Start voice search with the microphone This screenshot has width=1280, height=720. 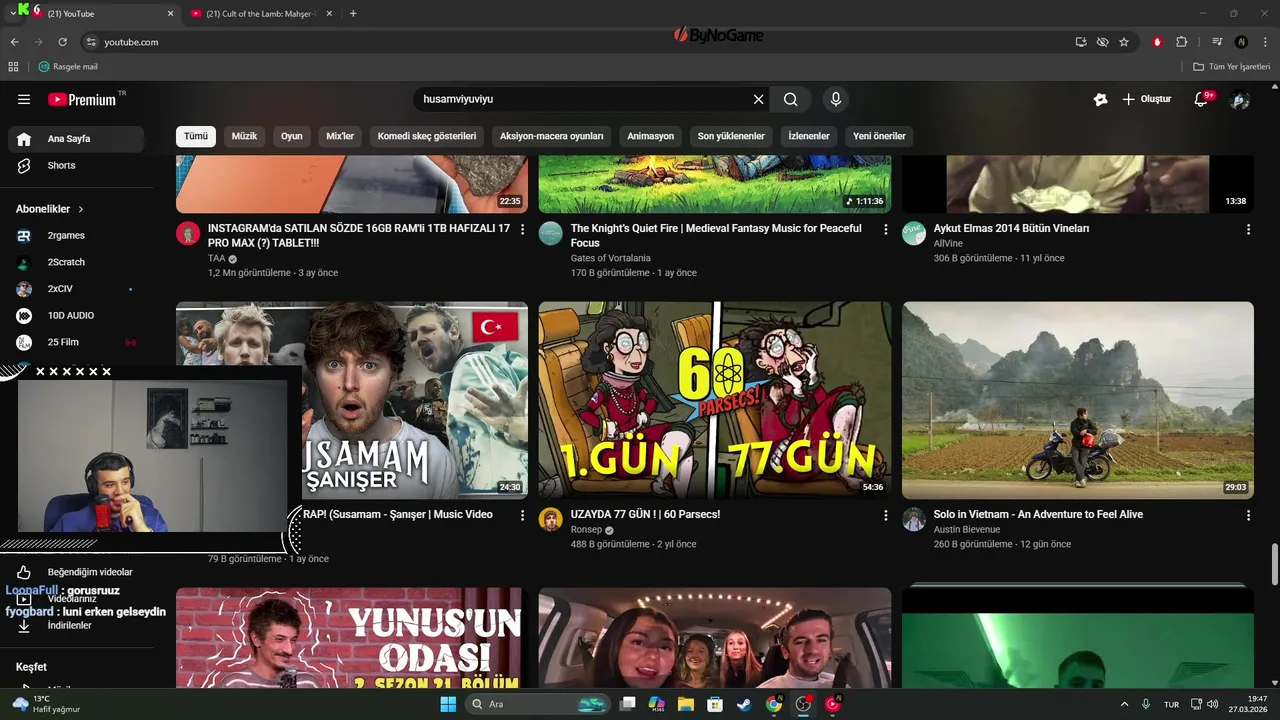click(x=836, y=99)
